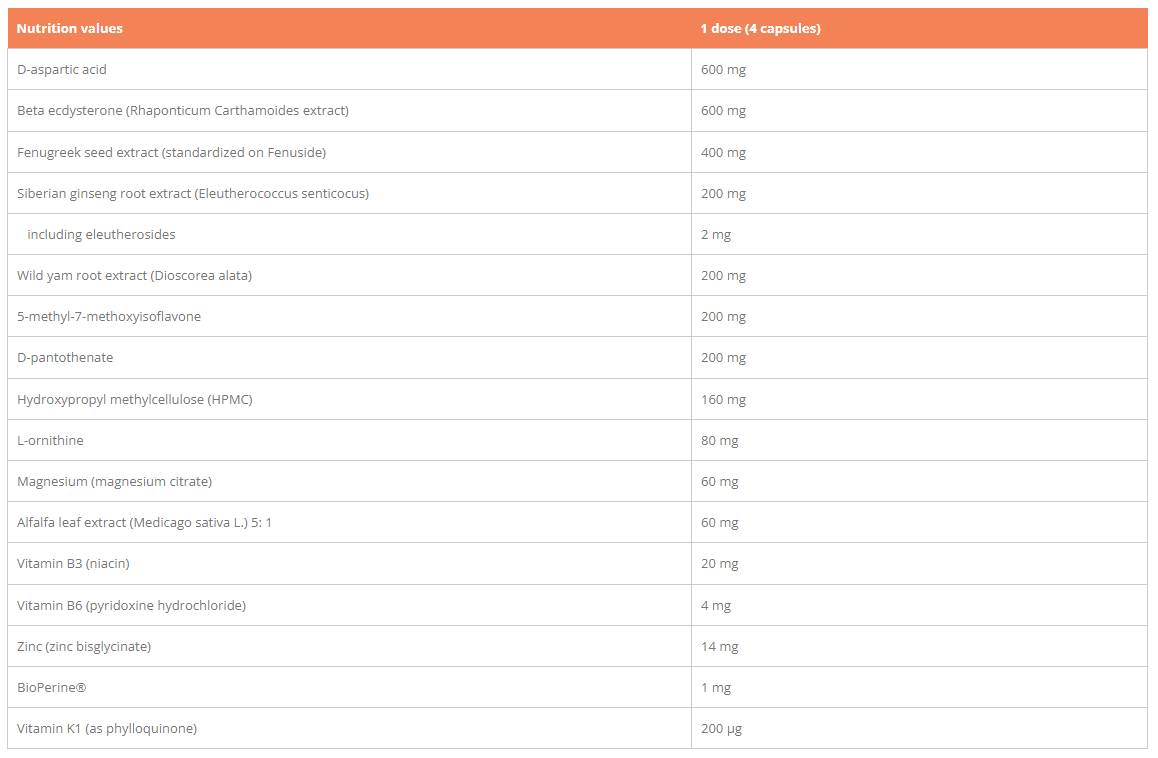Click the Beta ecdysterone ingredient text
The width and height of the screenshot is (1158, 758).
(183, 111)
